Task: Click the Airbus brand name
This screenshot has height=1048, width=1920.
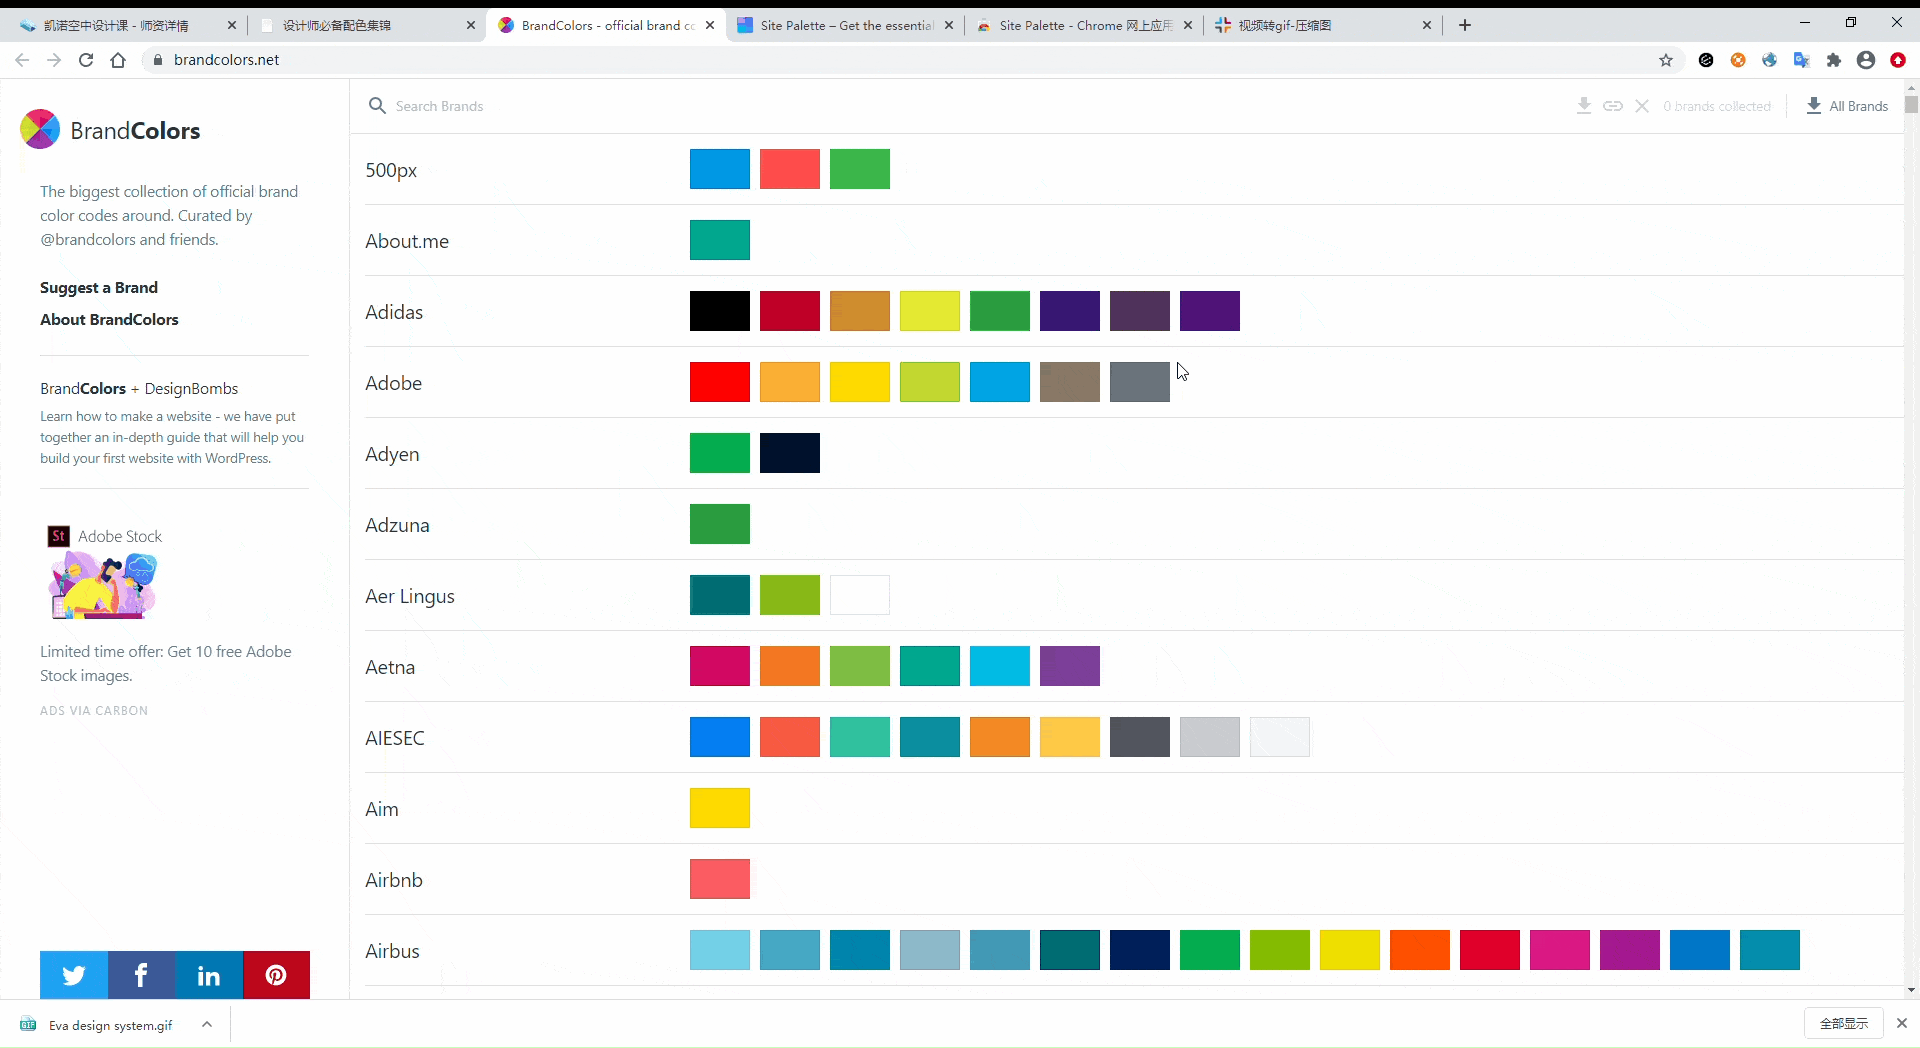Action: pos(392,951)
